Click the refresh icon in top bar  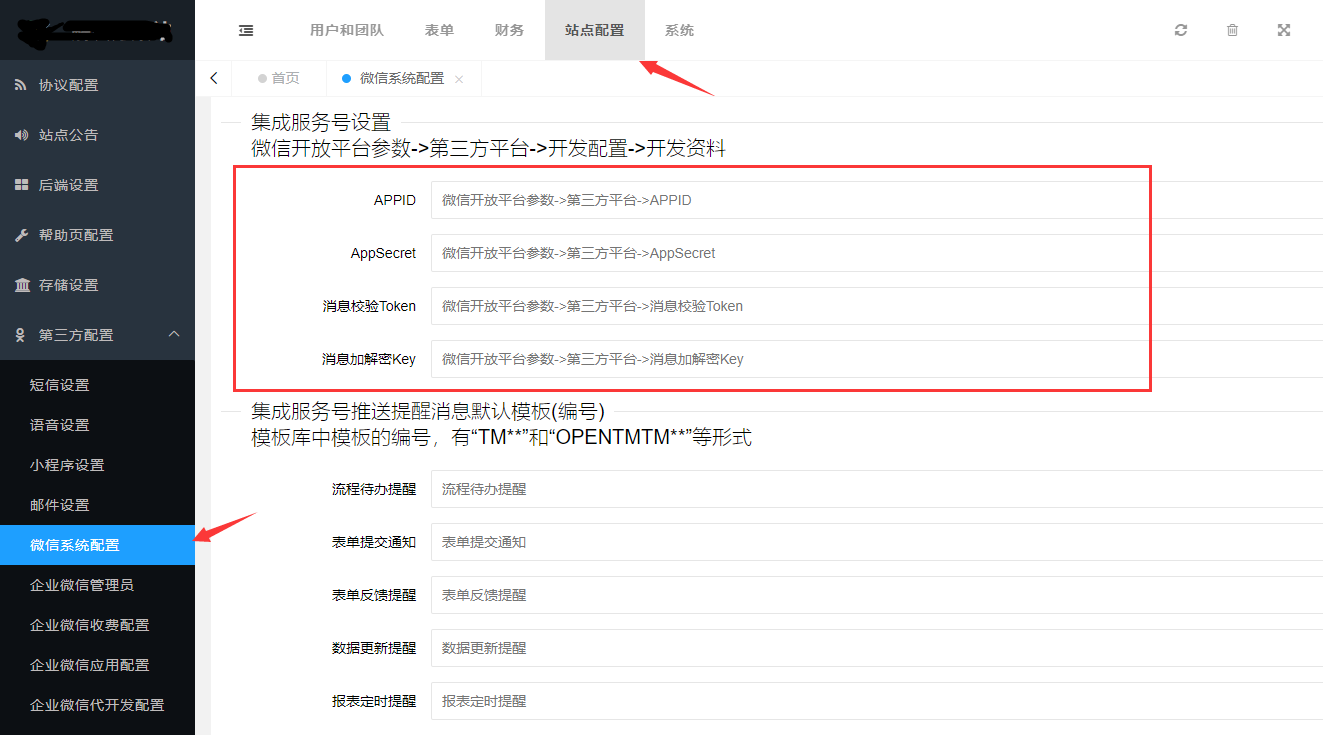point(1181,31)
